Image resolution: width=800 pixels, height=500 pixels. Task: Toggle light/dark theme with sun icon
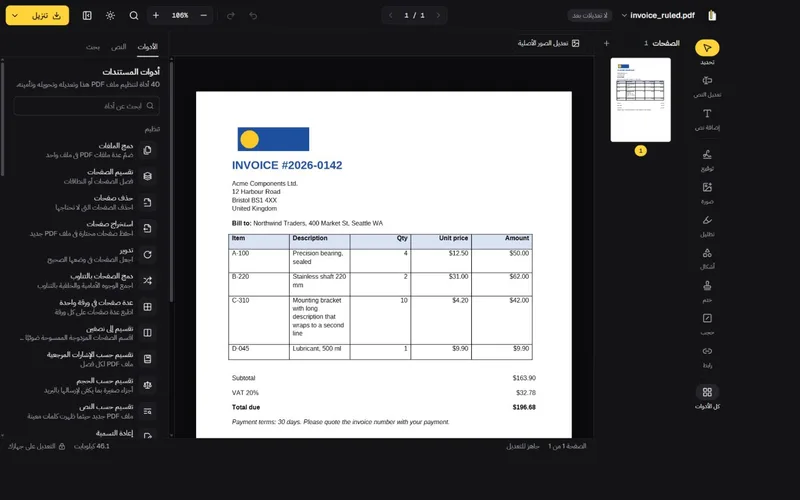tap(110, 15)
